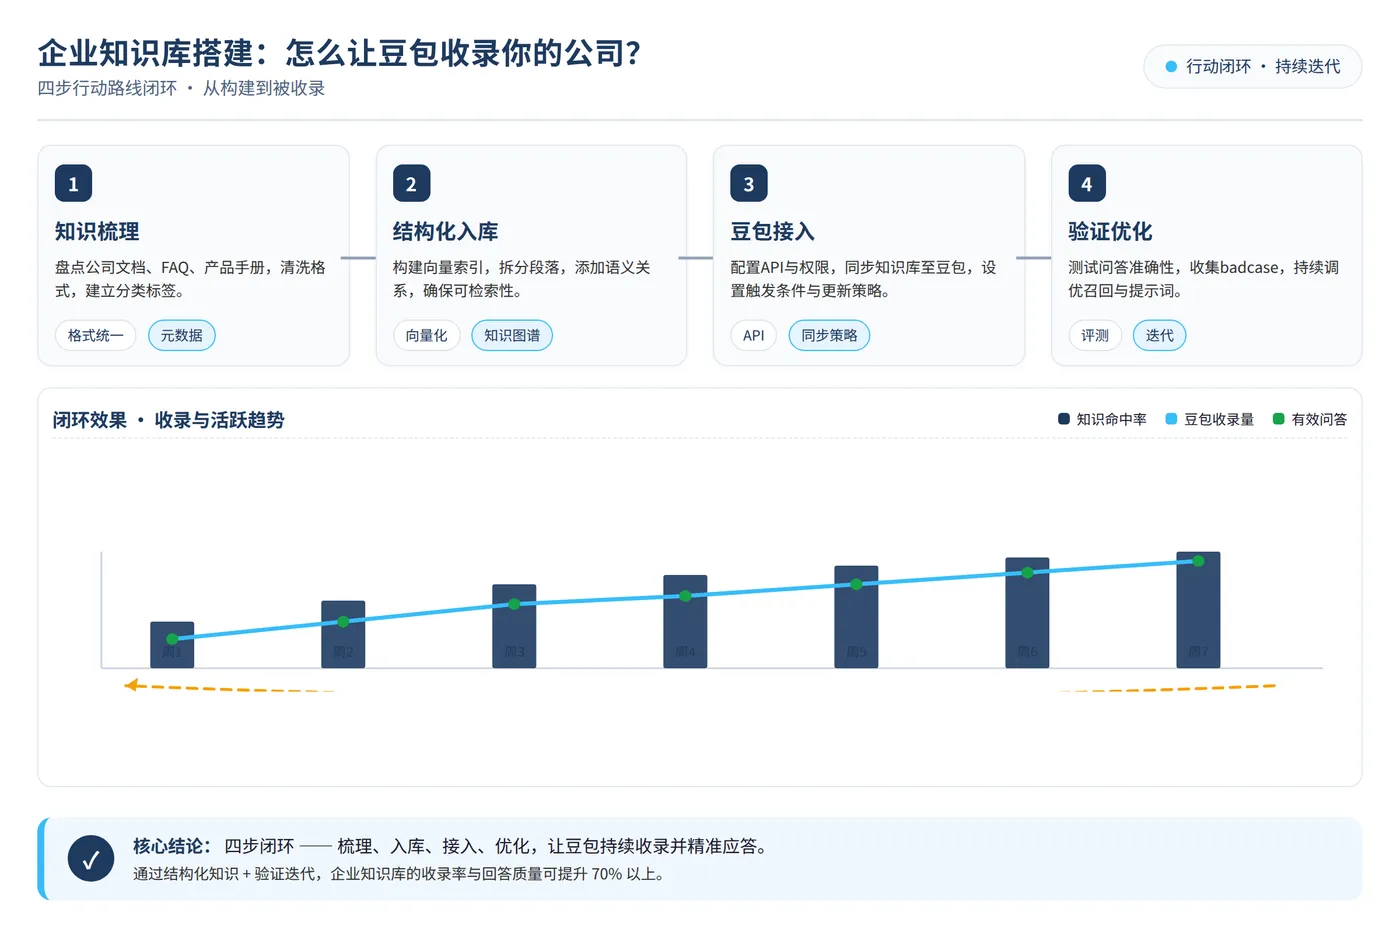Click the 周6 chart bar
The width and height of the screenshot is (1400, 933).
click(x=1027, y=613)
